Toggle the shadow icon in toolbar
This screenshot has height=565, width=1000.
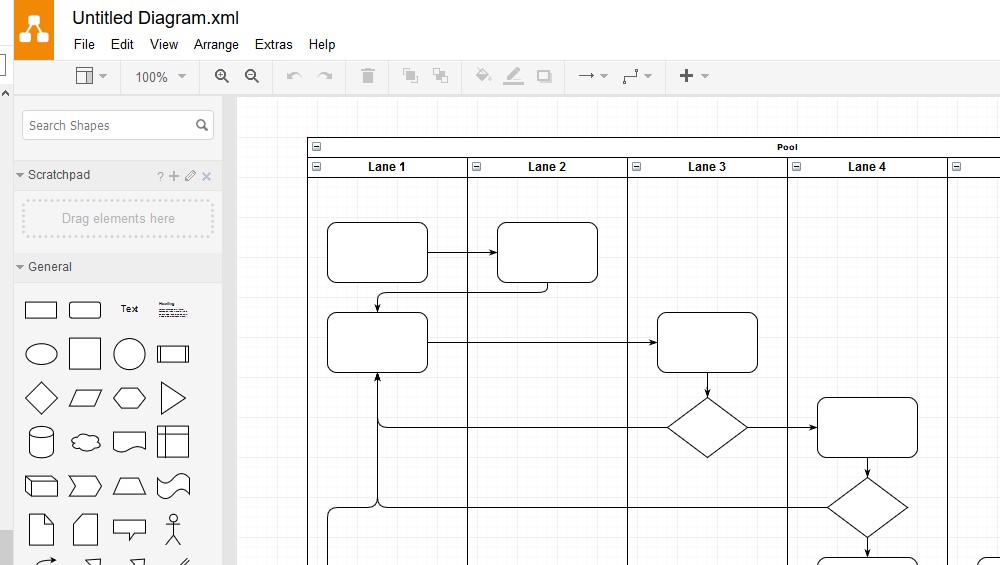pyautogui.click(x=544, y=77)
